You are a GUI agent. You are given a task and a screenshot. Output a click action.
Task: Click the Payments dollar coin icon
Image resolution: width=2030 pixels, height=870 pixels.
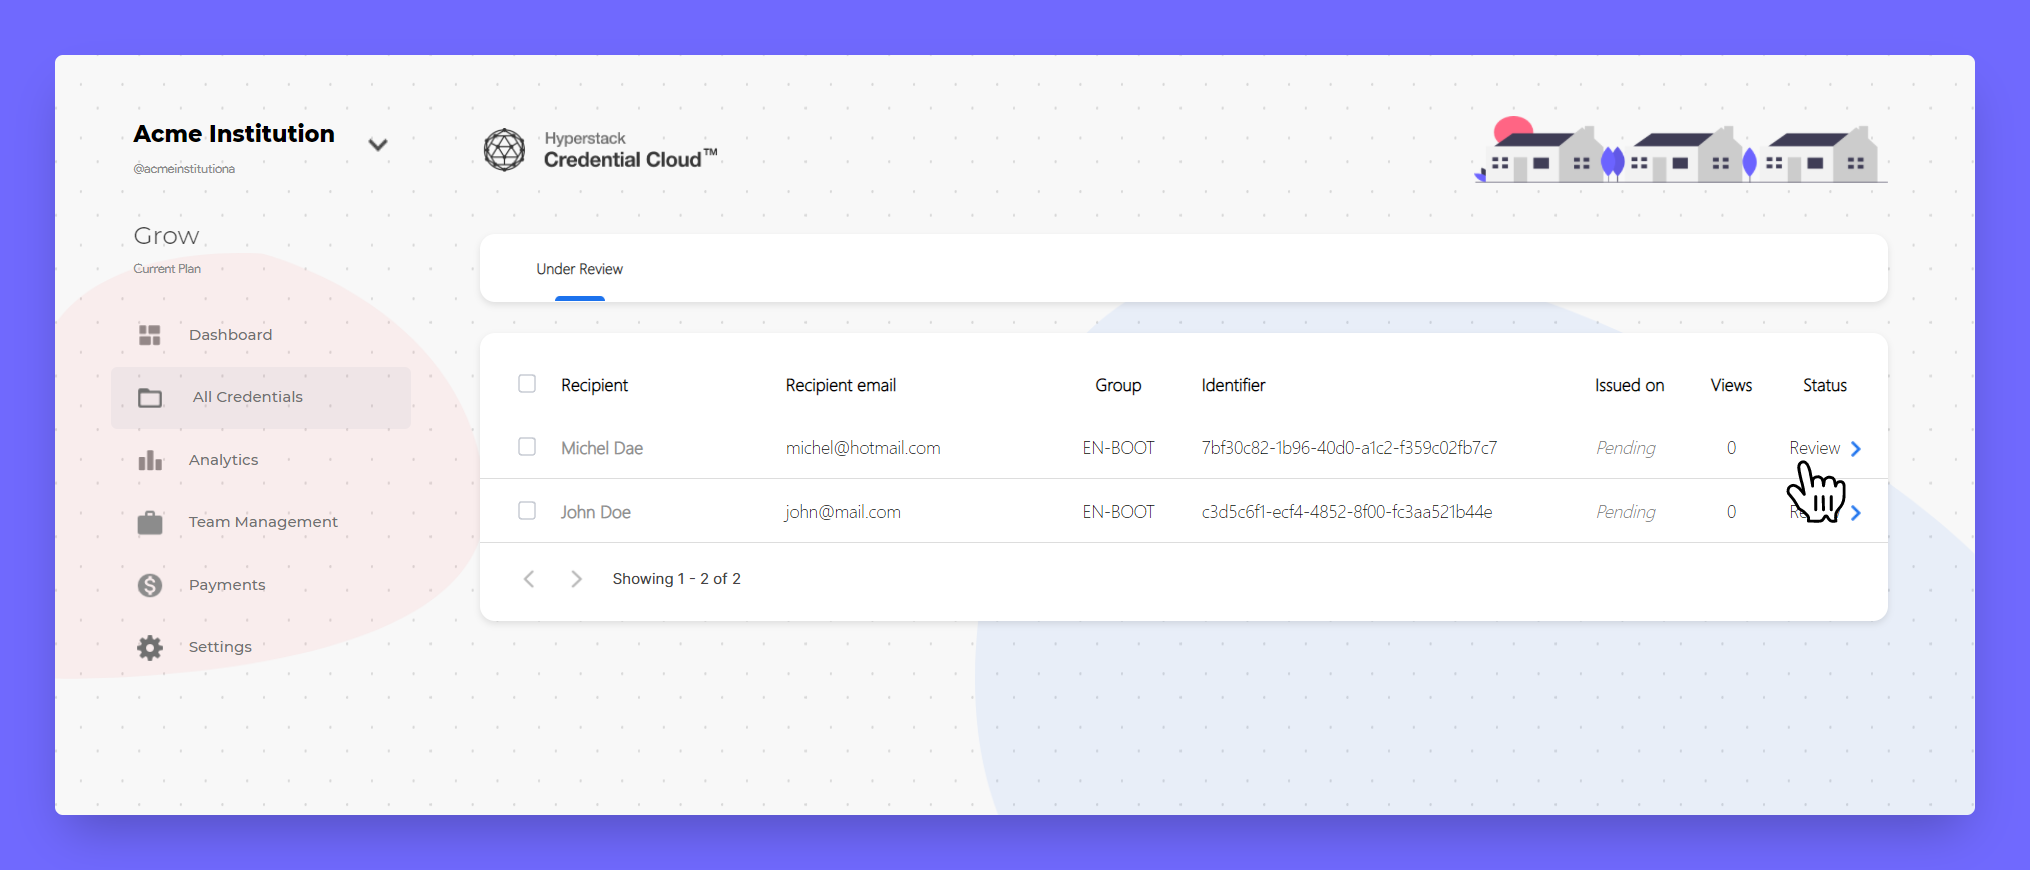point(150,585)
